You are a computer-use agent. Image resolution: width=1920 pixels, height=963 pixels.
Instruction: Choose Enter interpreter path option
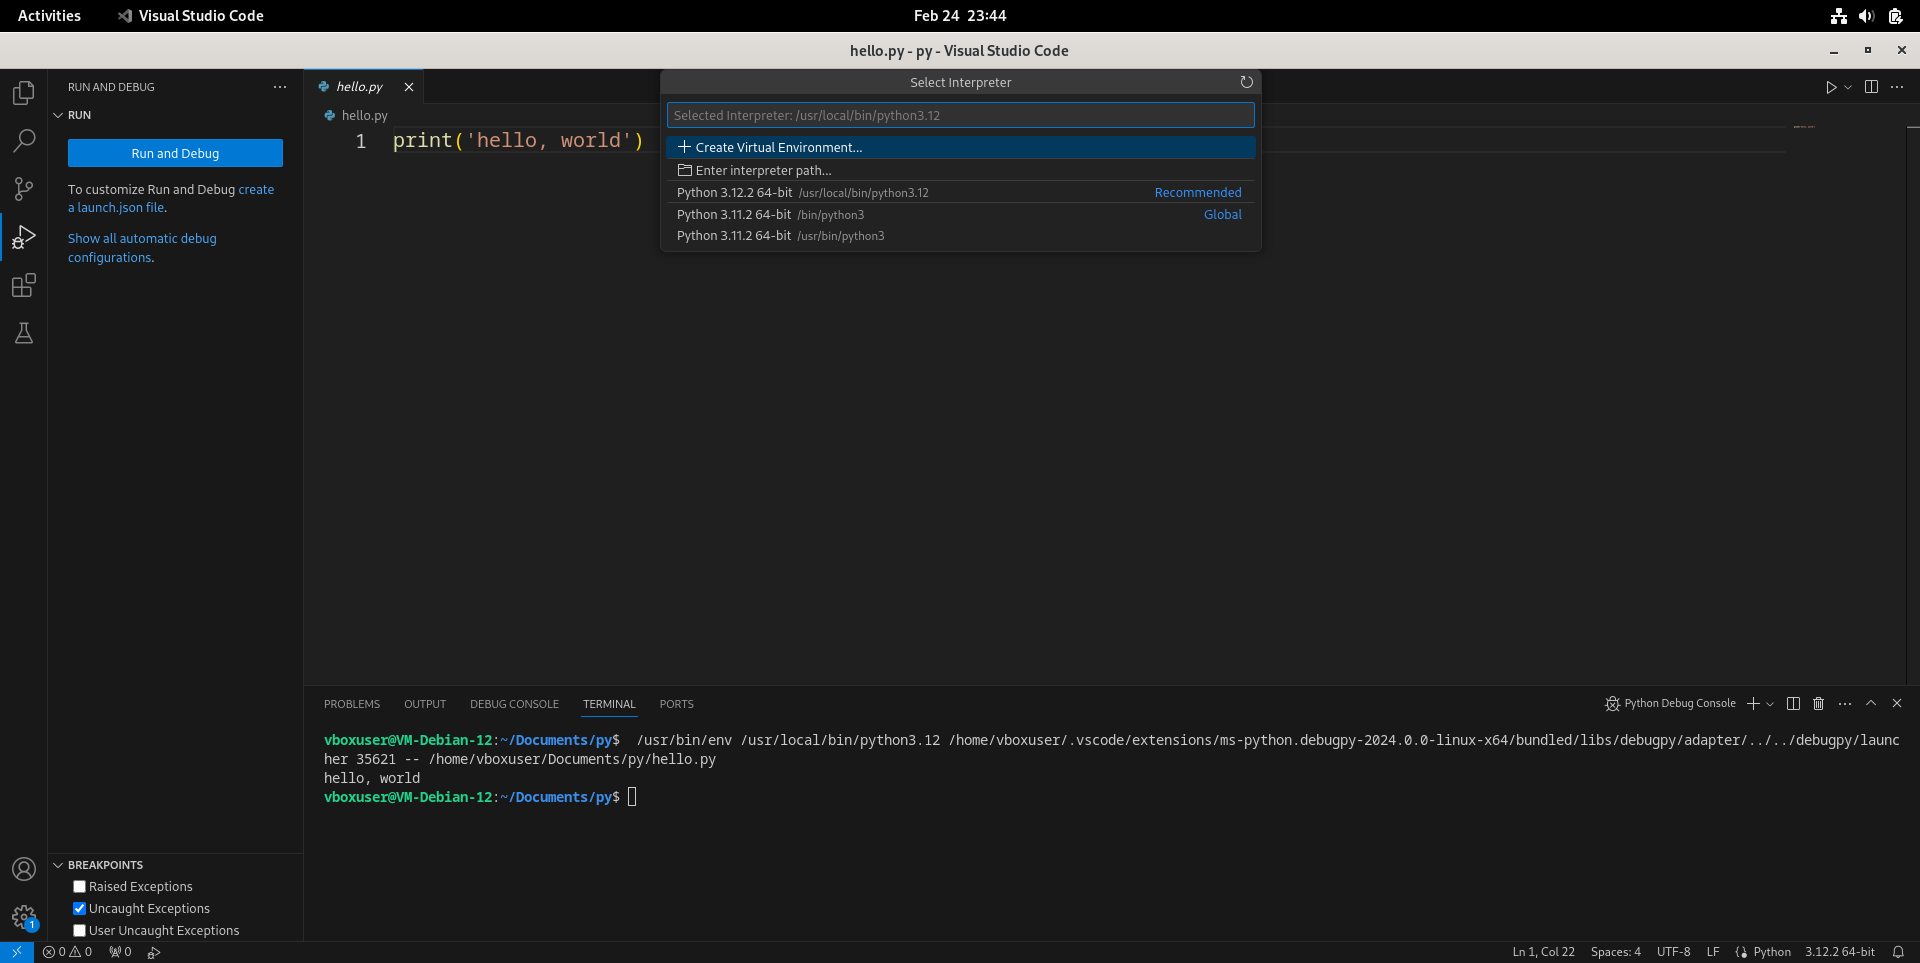click(960, 170)
